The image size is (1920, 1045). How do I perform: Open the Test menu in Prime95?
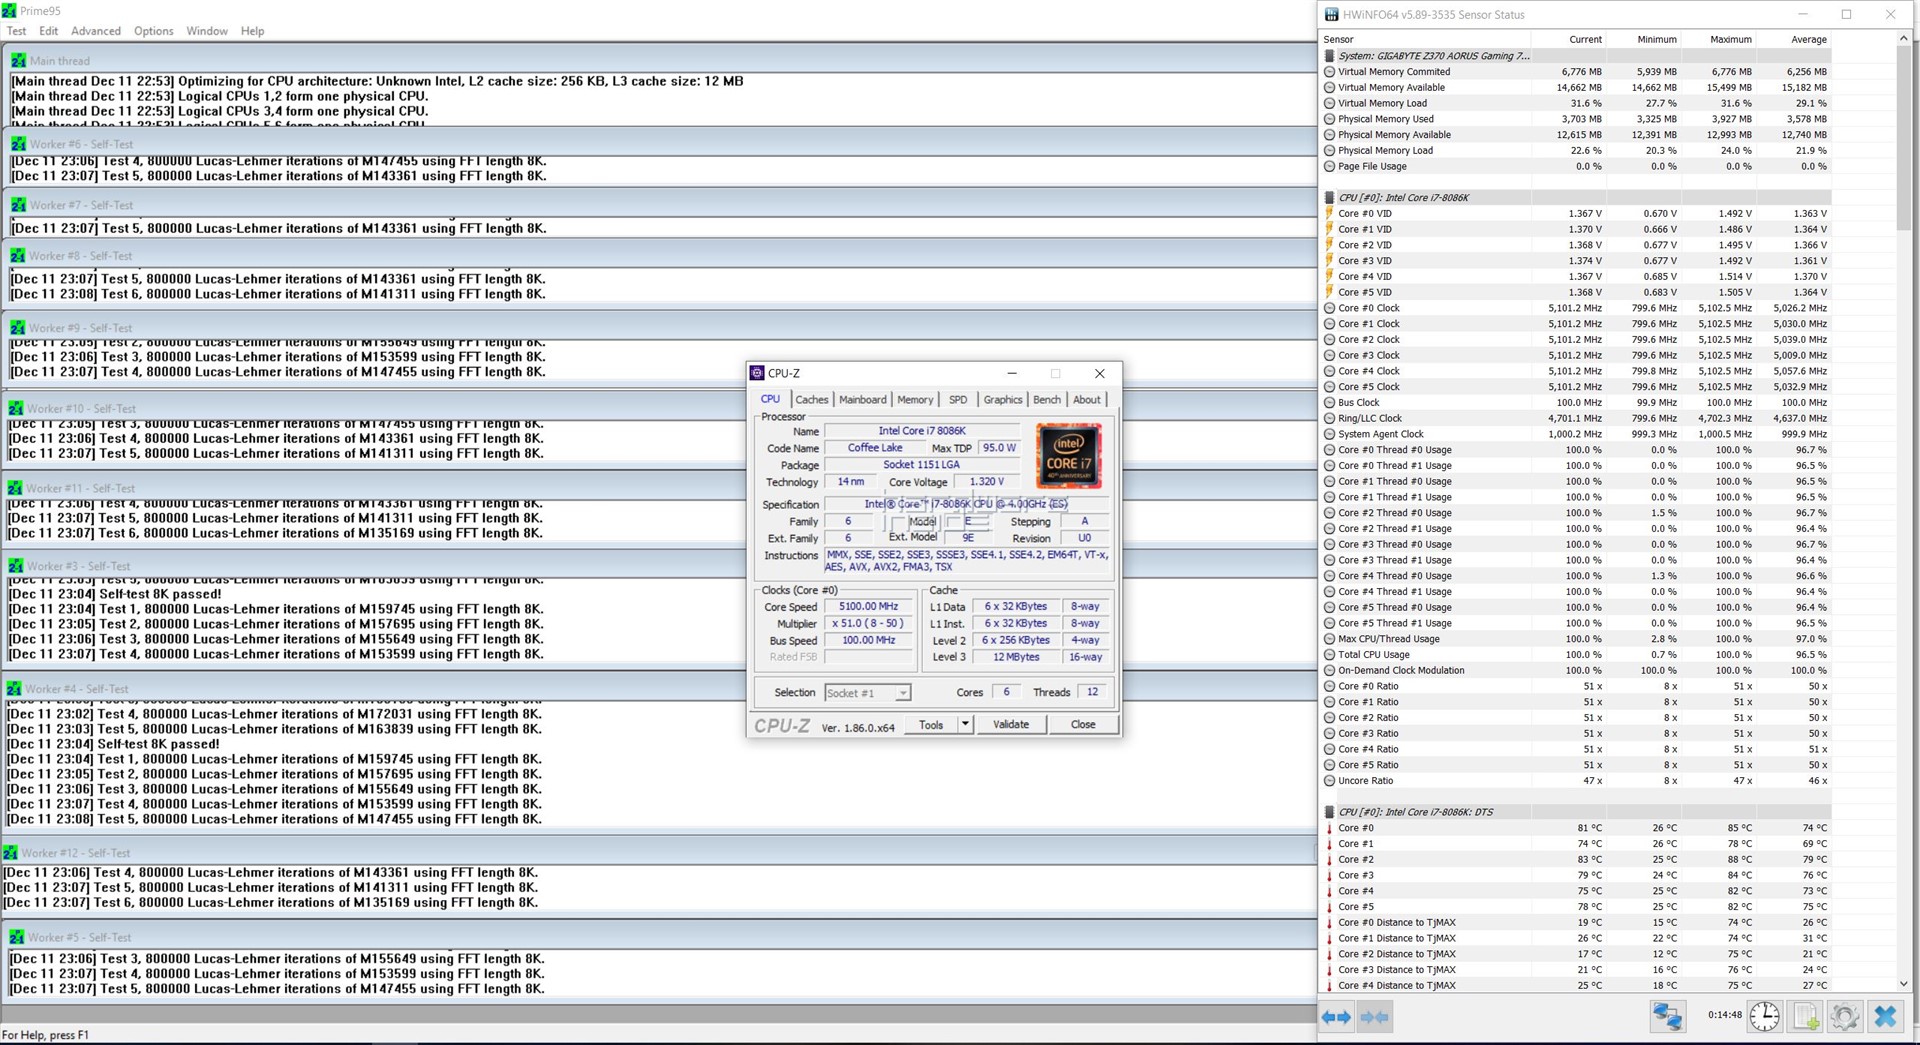16,31
